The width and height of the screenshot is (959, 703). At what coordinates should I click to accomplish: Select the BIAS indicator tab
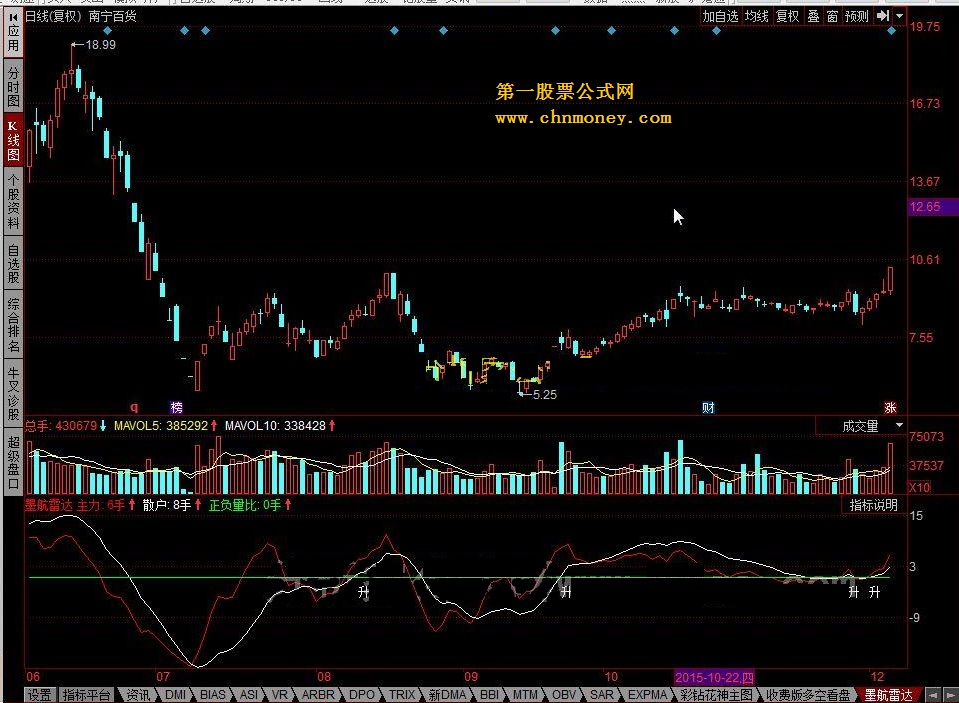(x=213, y=695)
